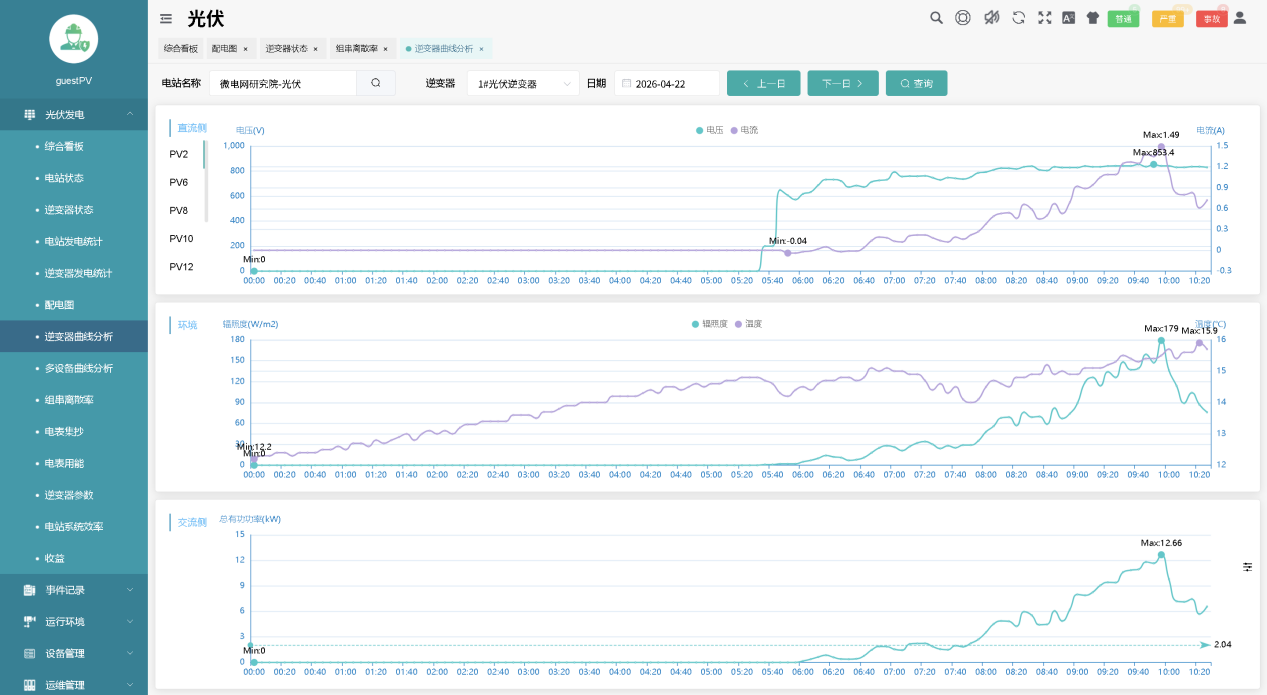The width and height of the screenshot is (1267, 695).
Task: Click the refresh icon in top bar
Action: coord(1018,18)
